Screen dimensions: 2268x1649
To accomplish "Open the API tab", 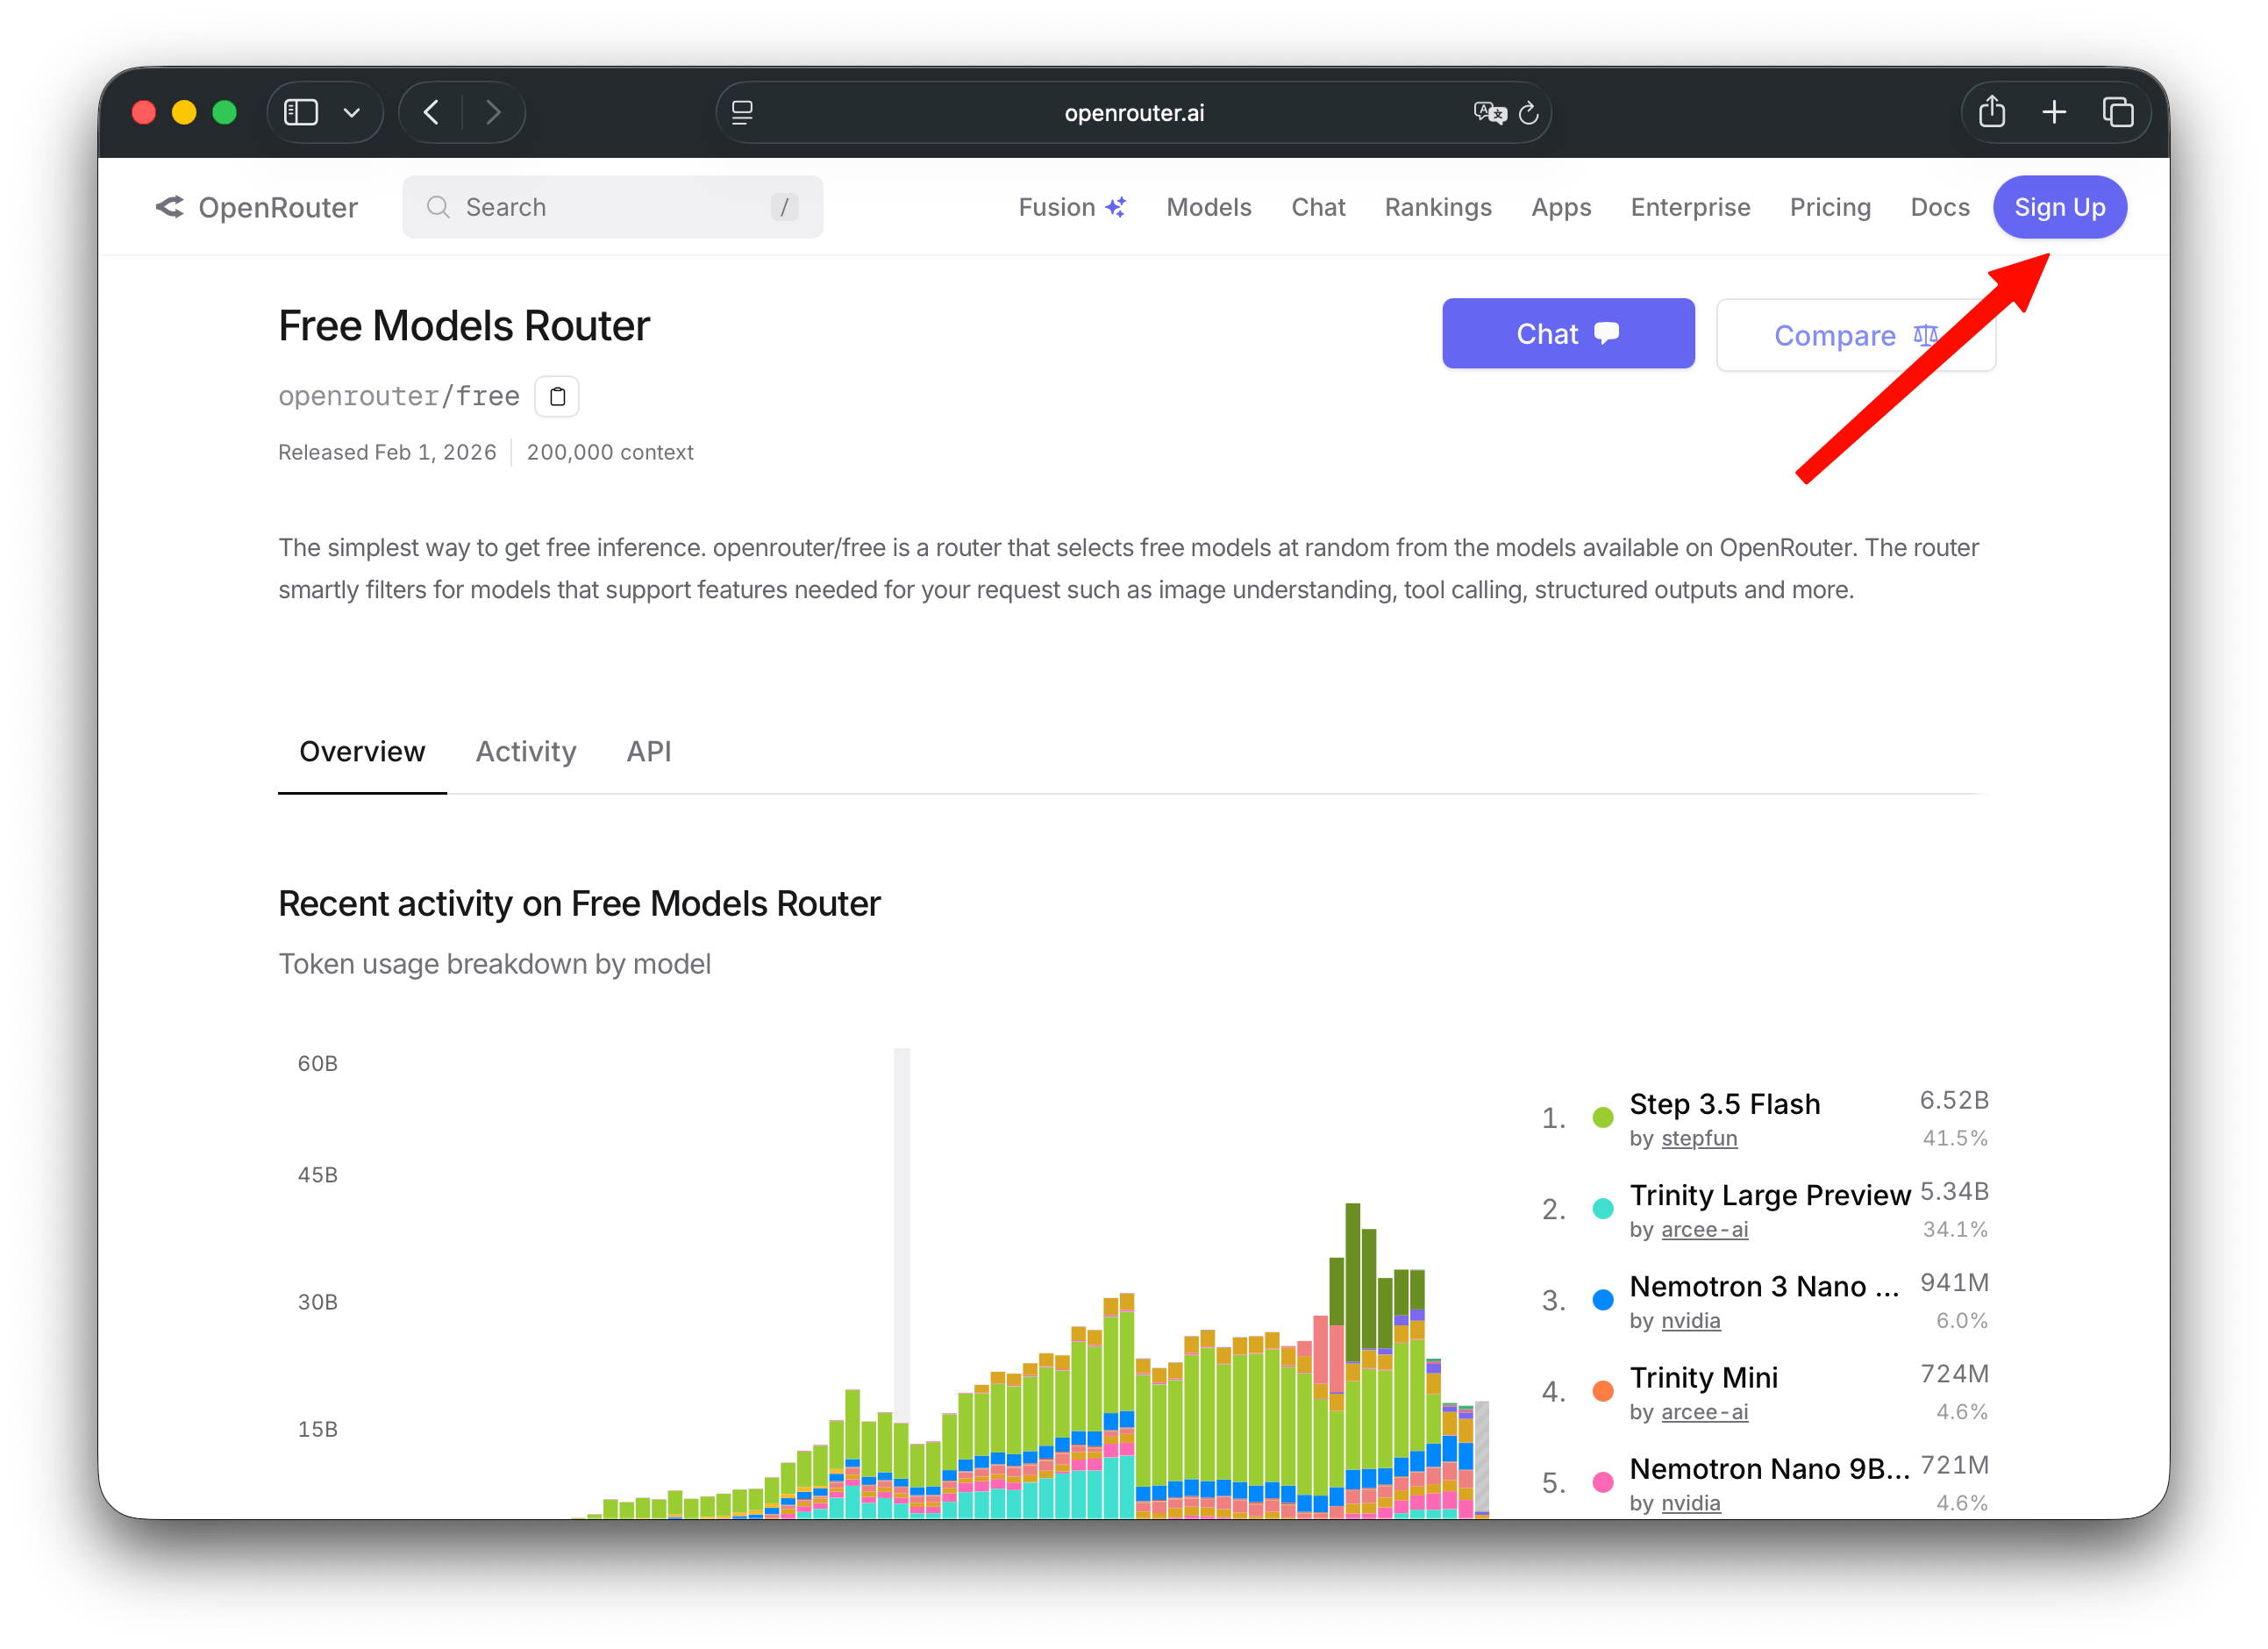I will pyautogui.click(x=648, y=751).
